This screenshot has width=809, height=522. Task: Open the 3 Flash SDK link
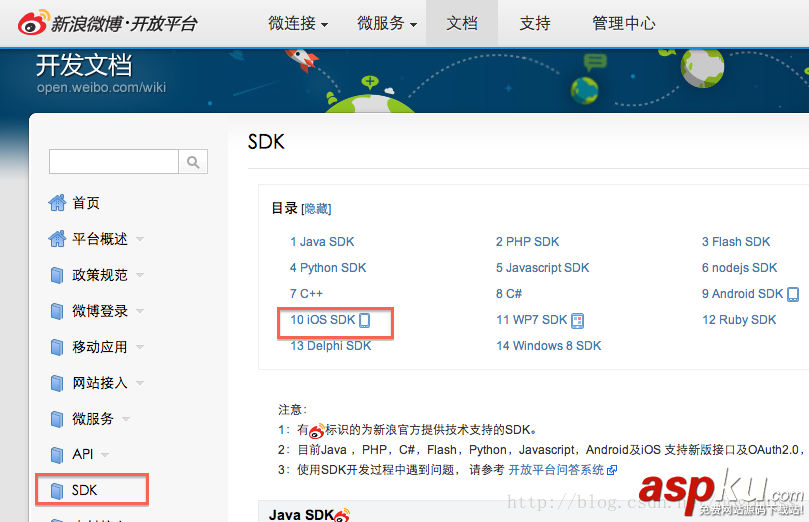click(736, 241)
